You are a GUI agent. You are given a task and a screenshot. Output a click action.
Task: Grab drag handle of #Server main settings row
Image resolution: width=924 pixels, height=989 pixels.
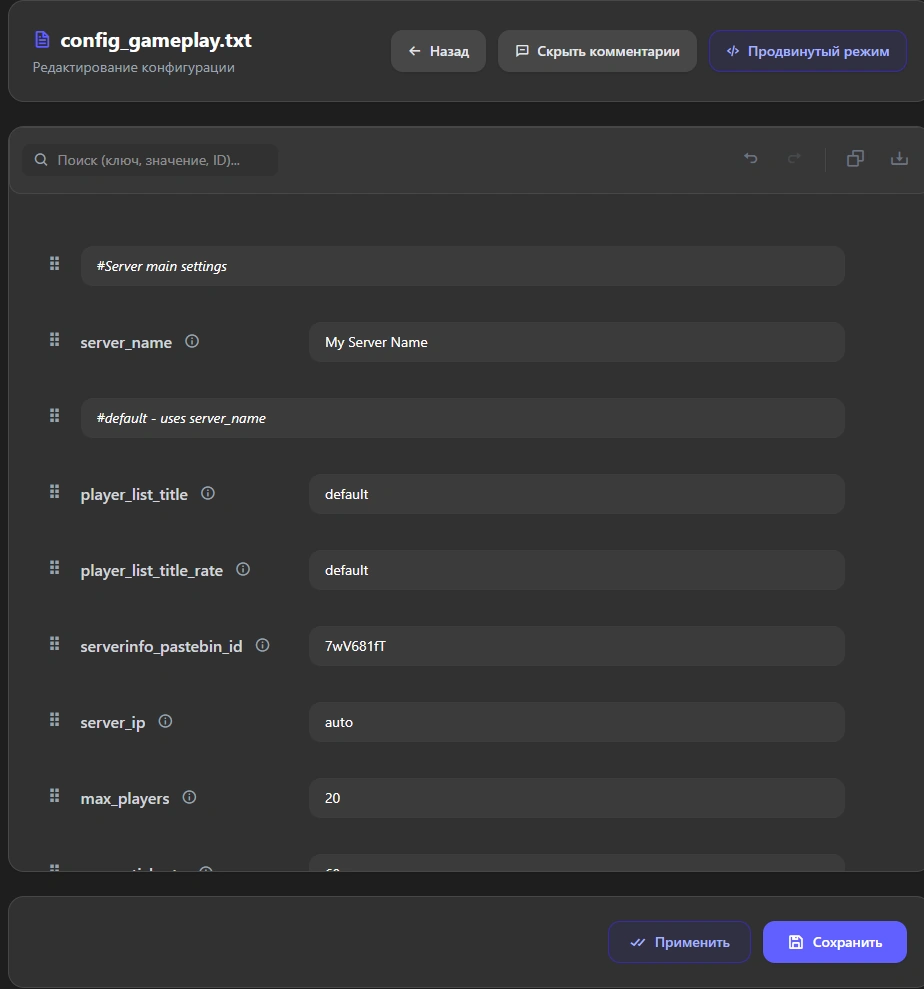tap(55, 264)
